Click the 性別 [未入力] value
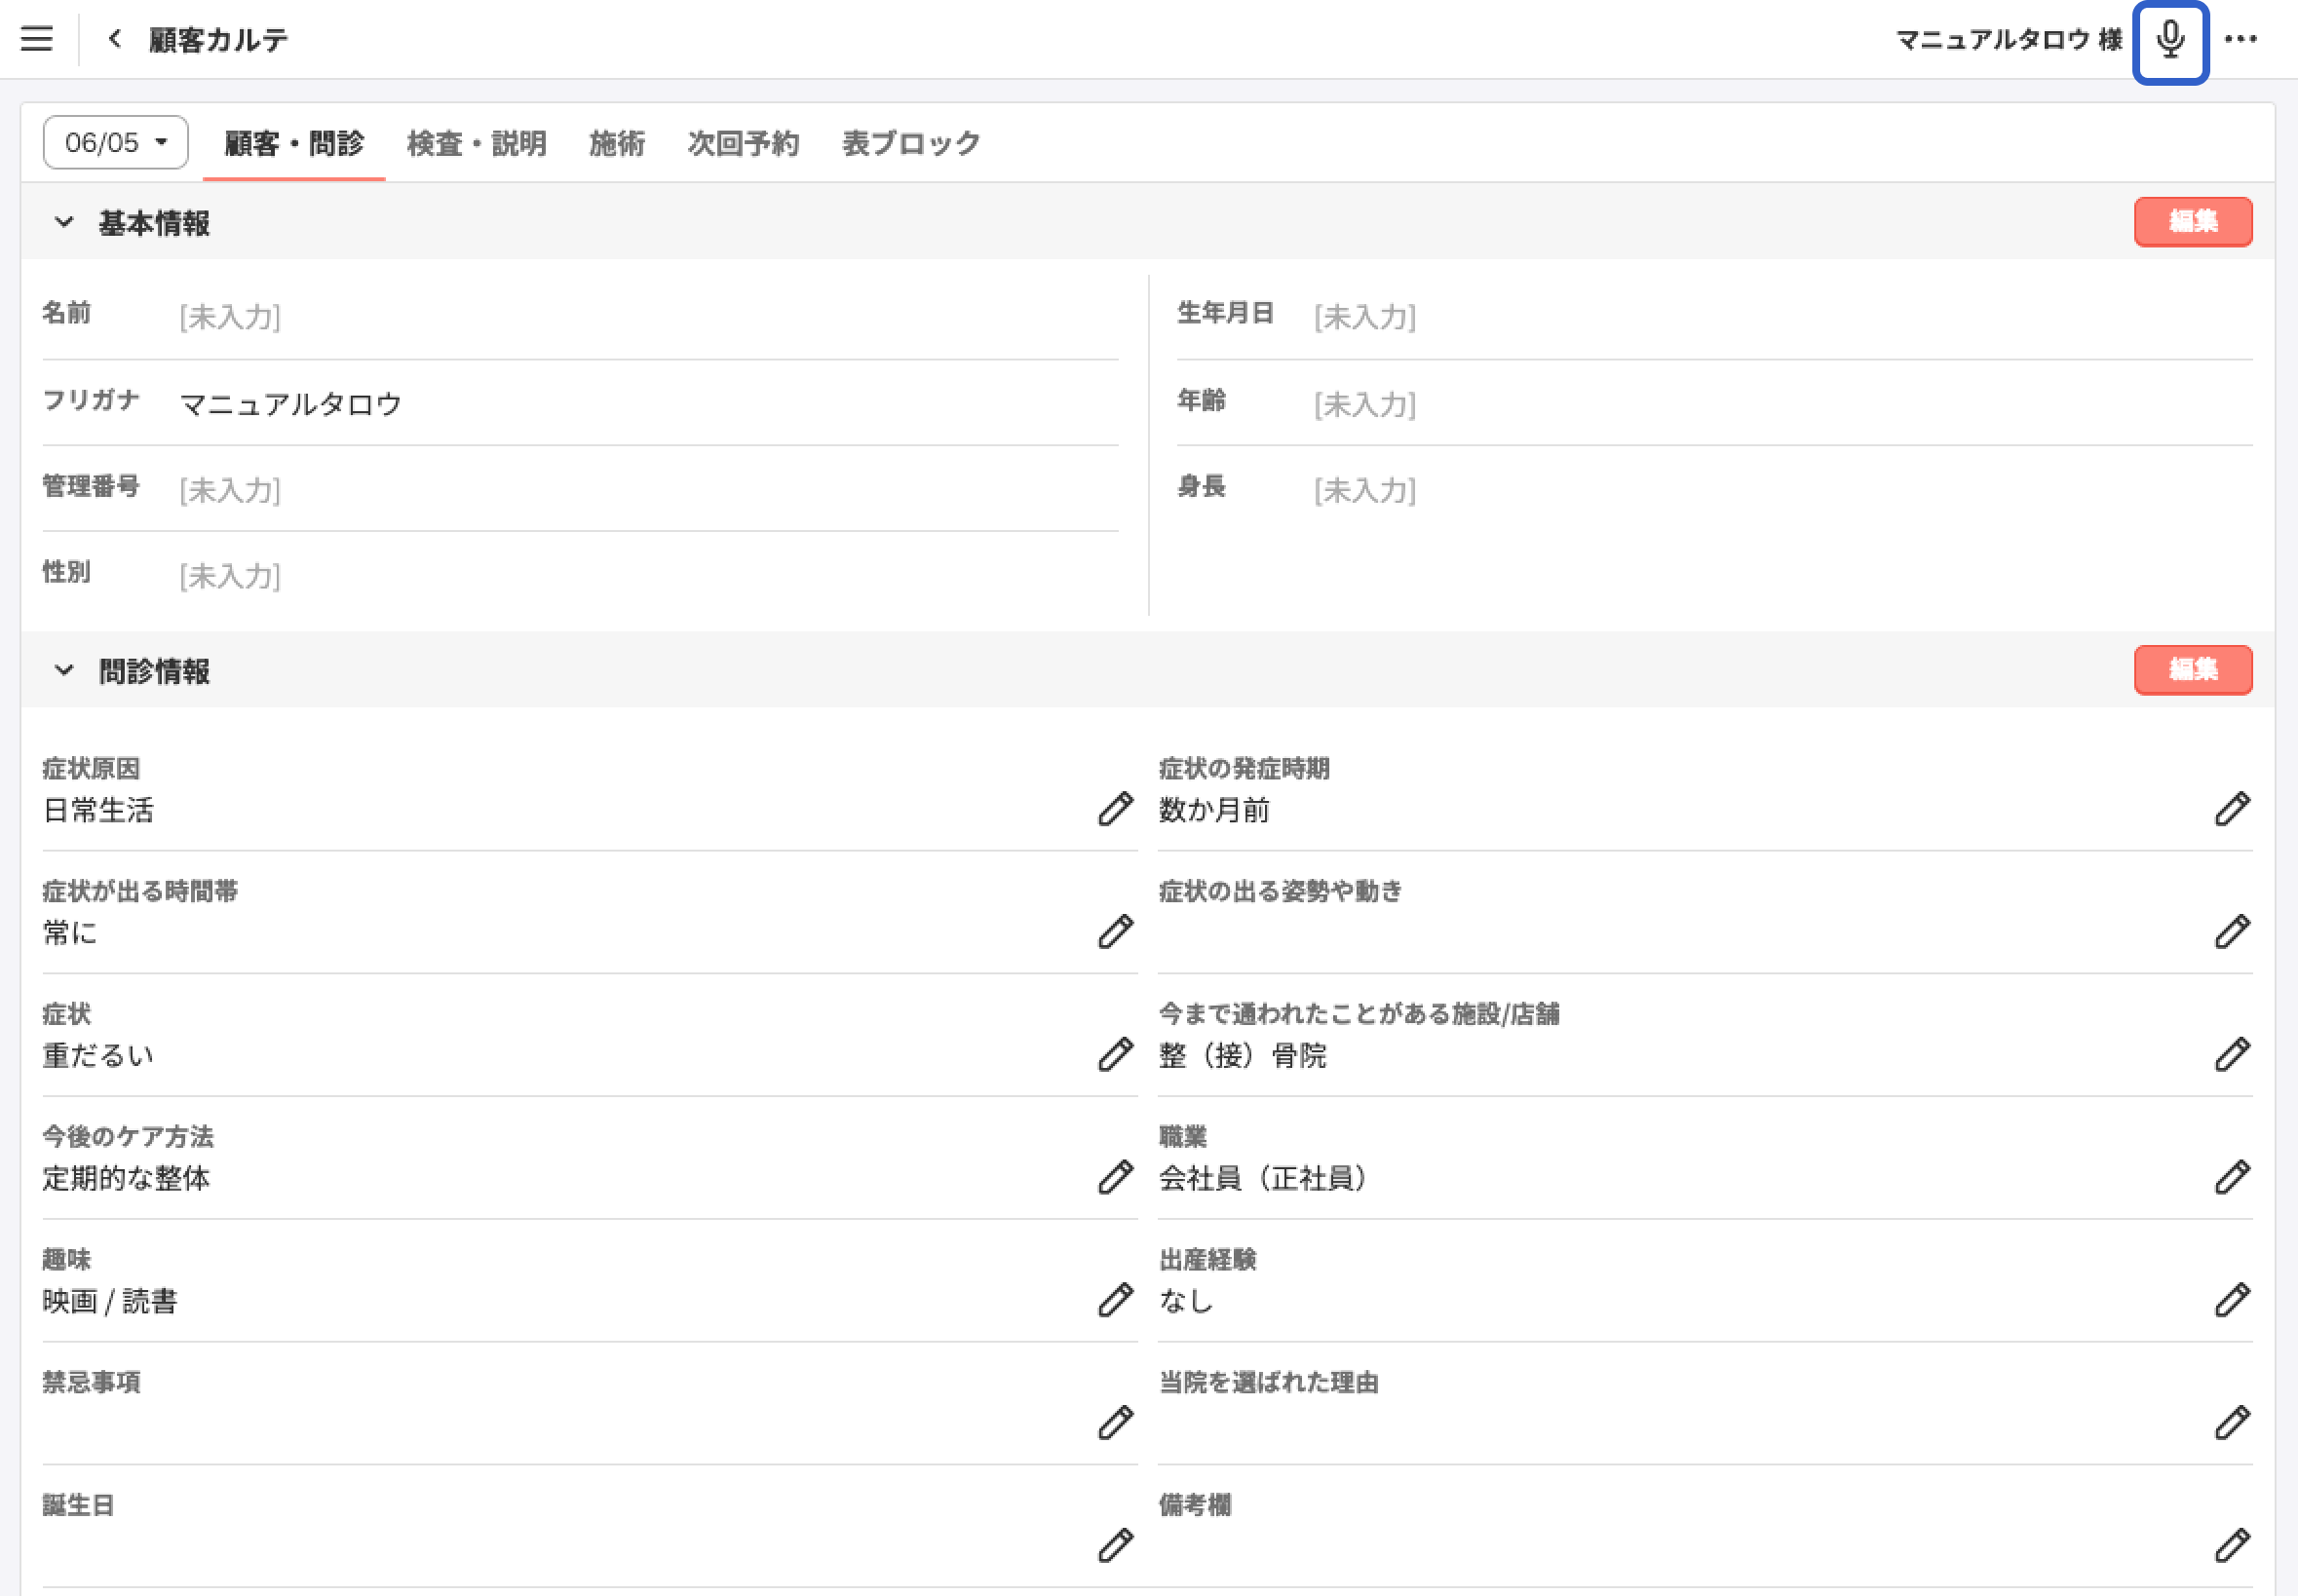This screenshot has height=1596, width=2298. click(x=230, y=576)
